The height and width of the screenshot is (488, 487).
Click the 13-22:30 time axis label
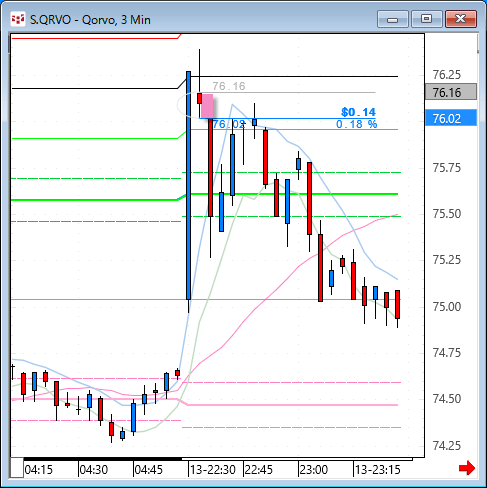click(213, 470)
